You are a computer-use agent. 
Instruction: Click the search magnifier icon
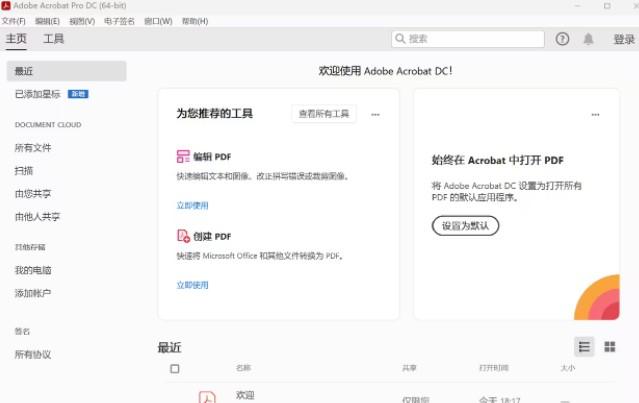400,39
